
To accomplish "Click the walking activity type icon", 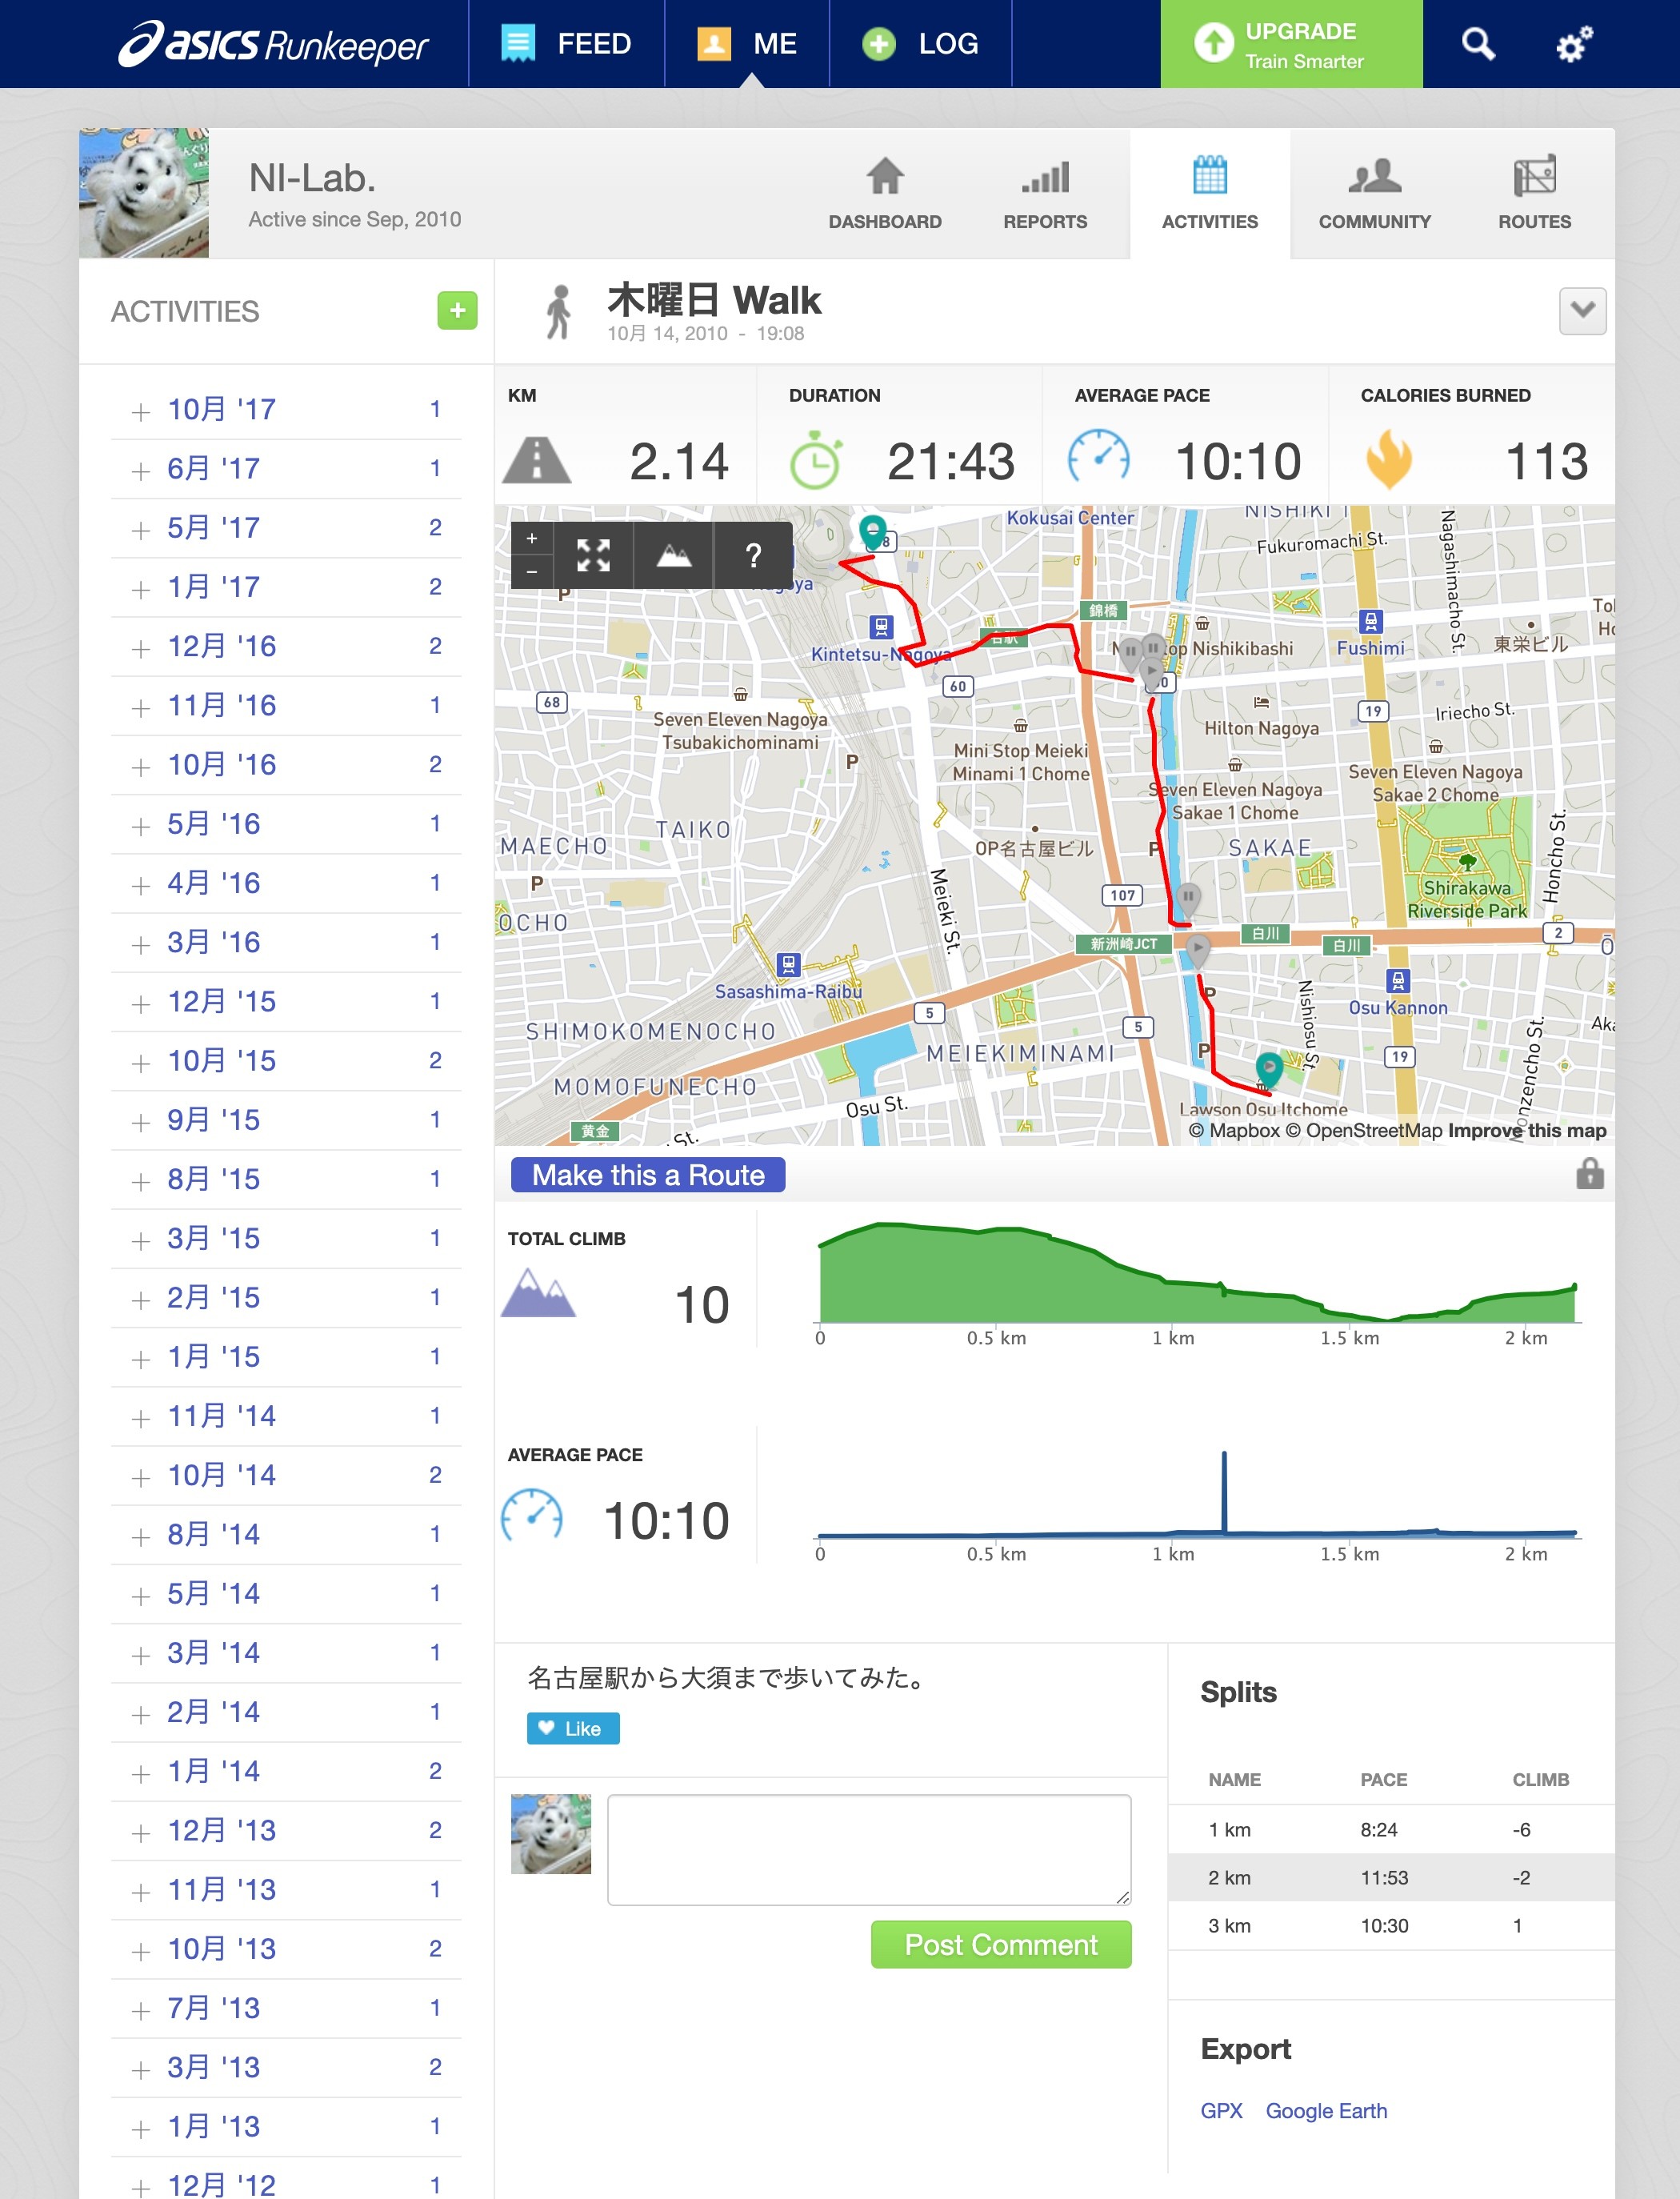I will coord(559,312).
